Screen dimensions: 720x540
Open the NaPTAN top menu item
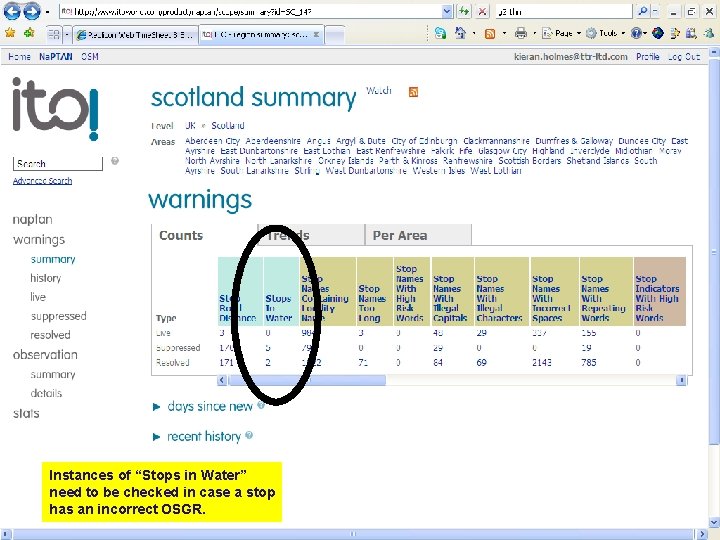point(56,56)
